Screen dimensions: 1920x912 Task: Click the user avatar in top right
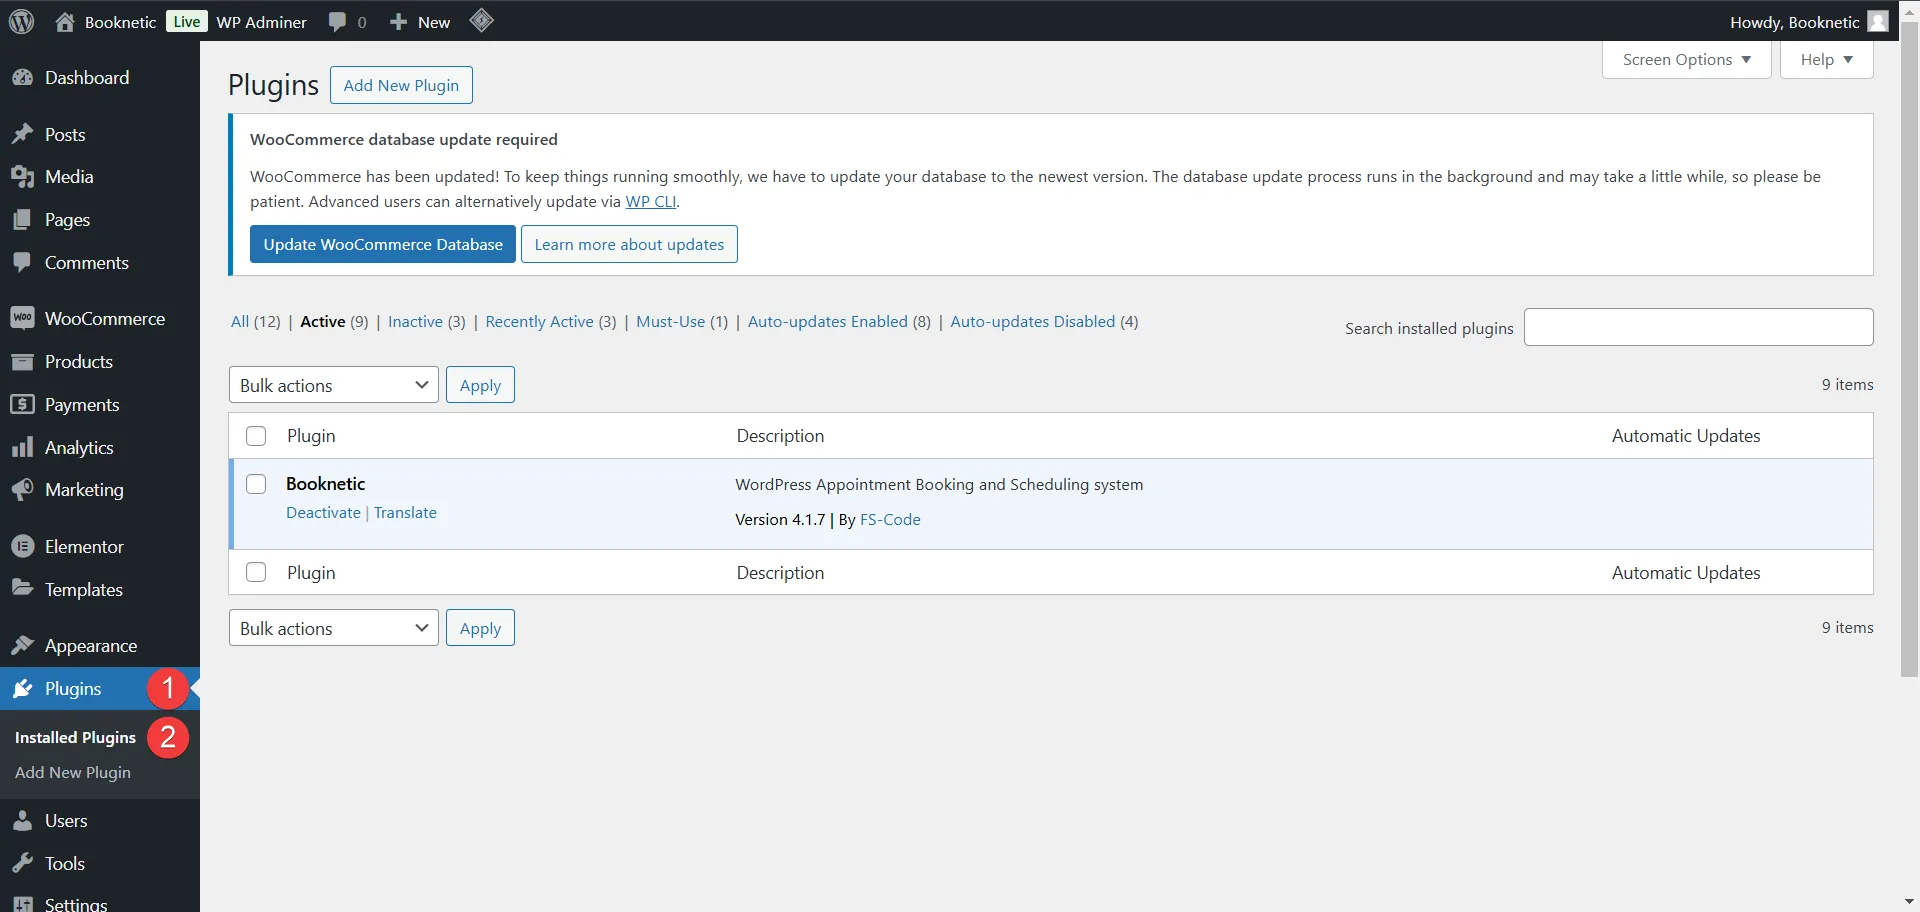click(1878, 22)
